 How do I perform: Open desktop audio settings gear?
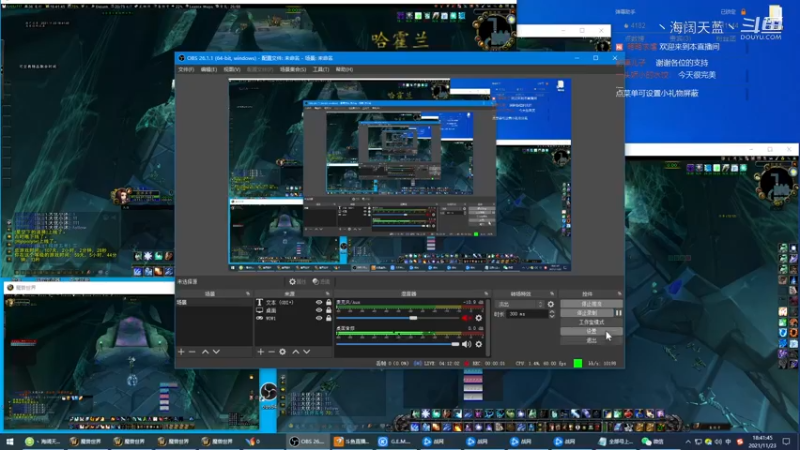pos(479,344)
